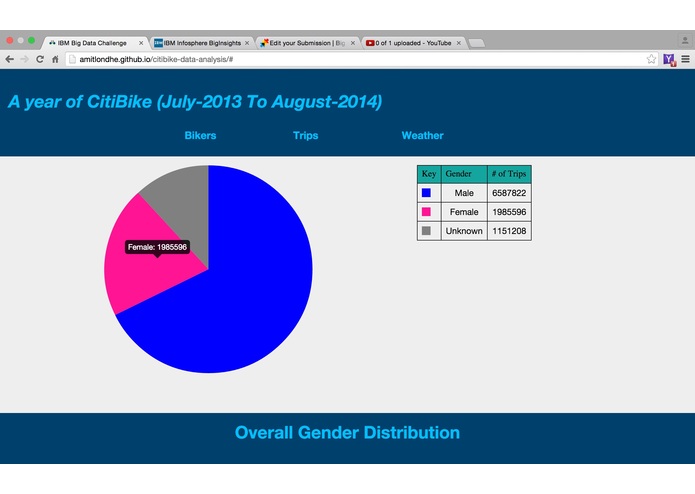Open a new tab with the blank tab button

476,43
